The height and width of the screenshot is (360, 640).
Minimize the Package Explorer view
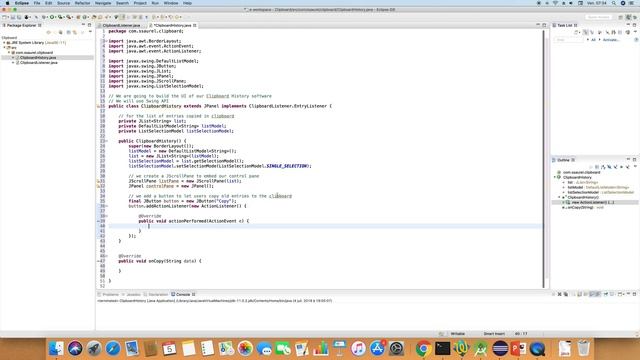coord(84,25)
